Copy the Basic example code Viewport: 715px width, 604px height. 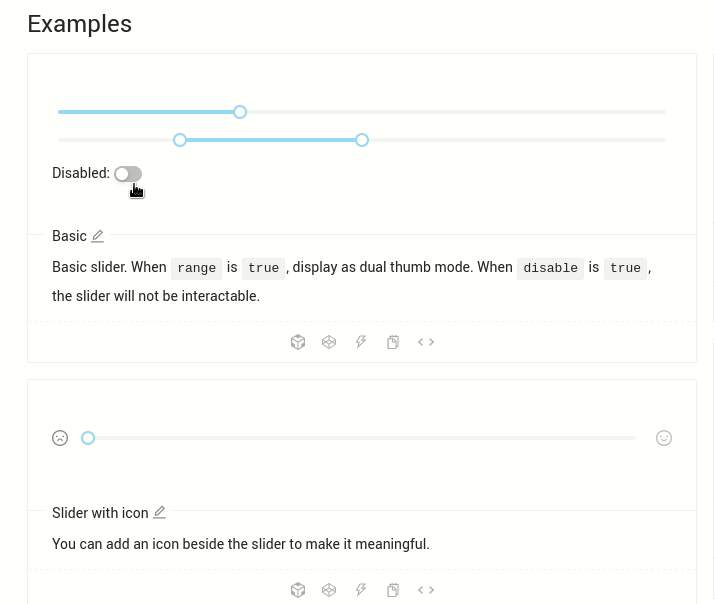(x=393, y=342)
